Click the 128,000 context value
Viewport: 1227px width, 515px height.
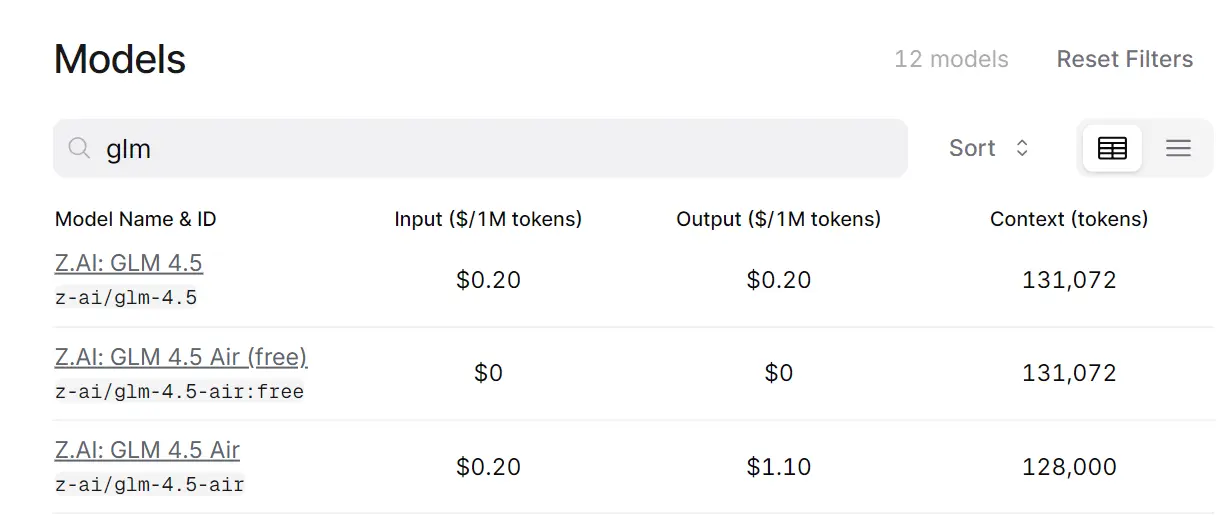tap(1069, 467)
